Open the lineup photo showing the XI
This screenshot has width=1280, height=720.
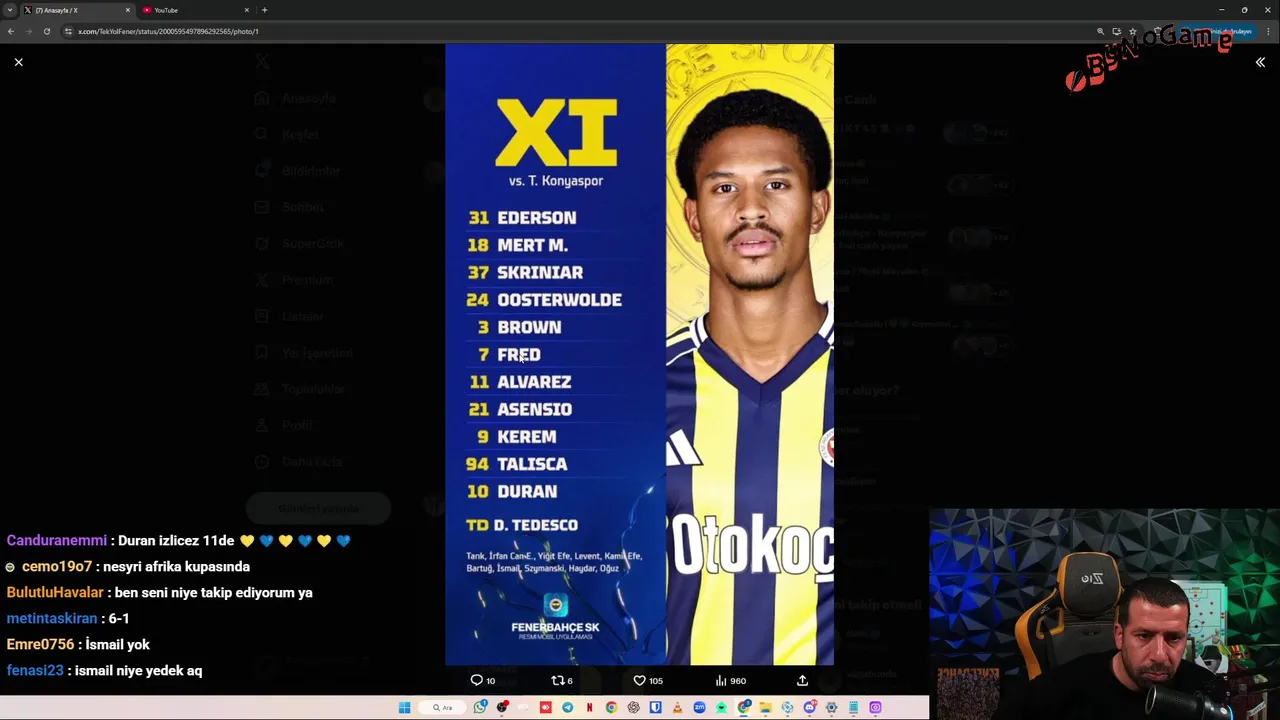click(x=639, y=354)
